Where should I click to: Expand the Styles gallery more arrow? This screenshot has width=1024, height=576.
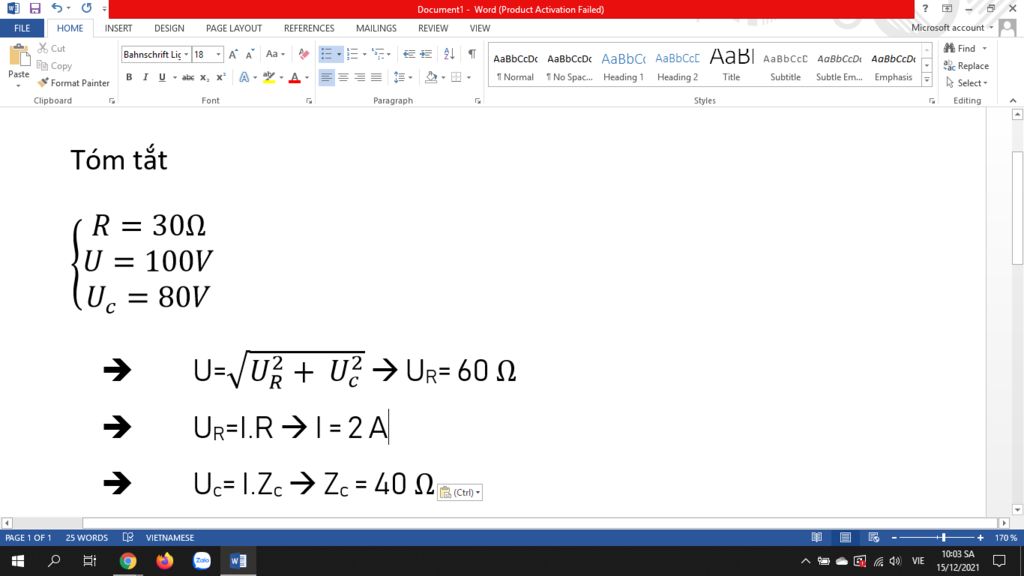pyautogui.click(x=927, y=80)
